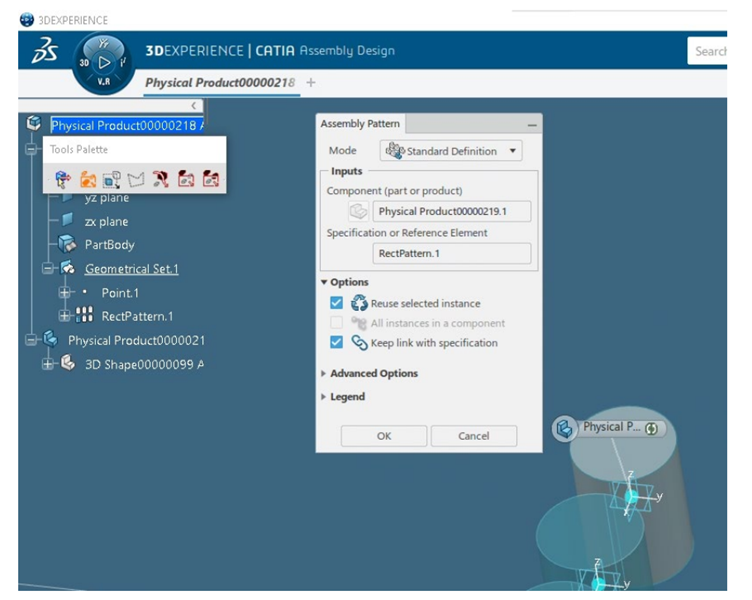Uncheck Keep link with specification
This screenshot has height=600, width=752.
point(336,343)
